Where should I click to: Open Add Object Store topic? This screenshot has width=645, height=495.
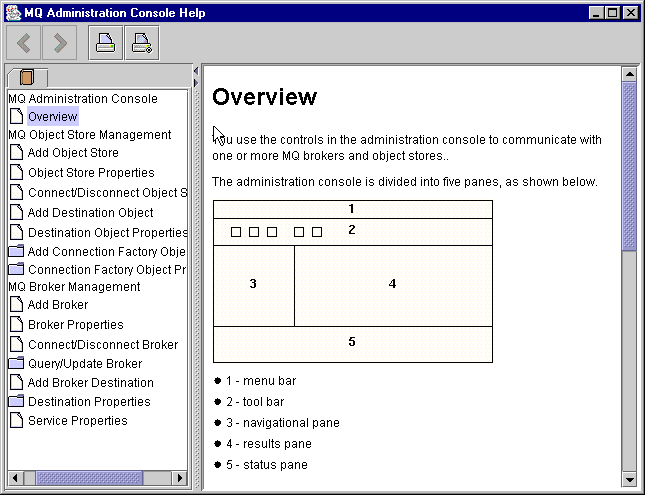[73, 153]
